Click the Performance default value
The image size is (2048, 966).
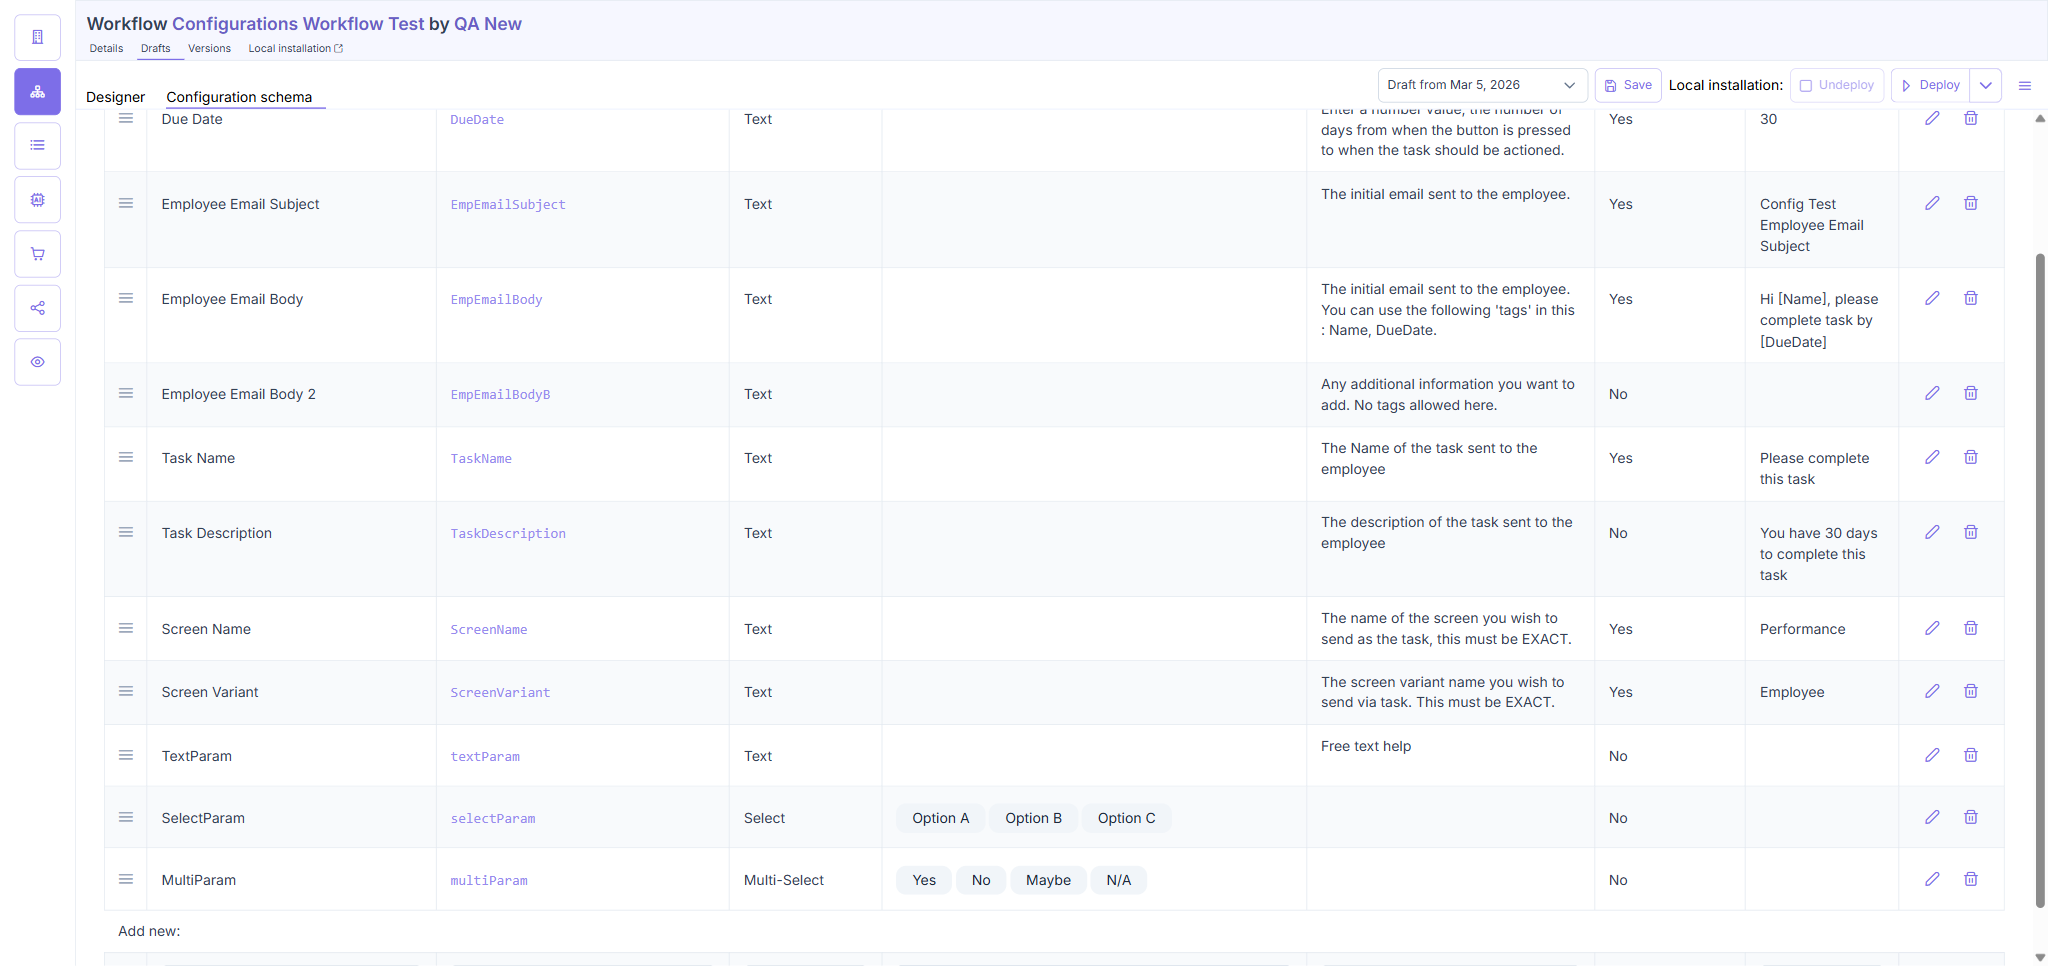coord(1802,629)
